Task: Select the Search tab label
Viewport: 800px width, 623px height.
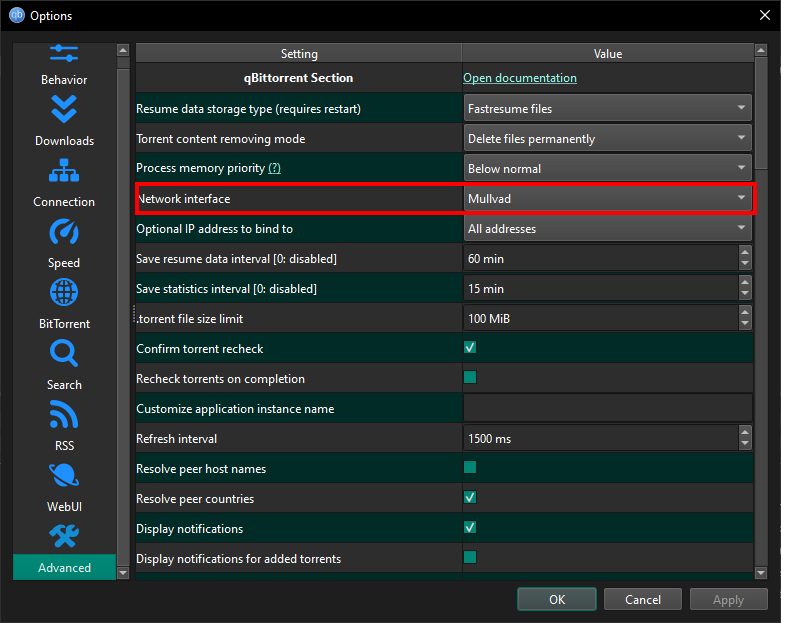Action: 64,385
